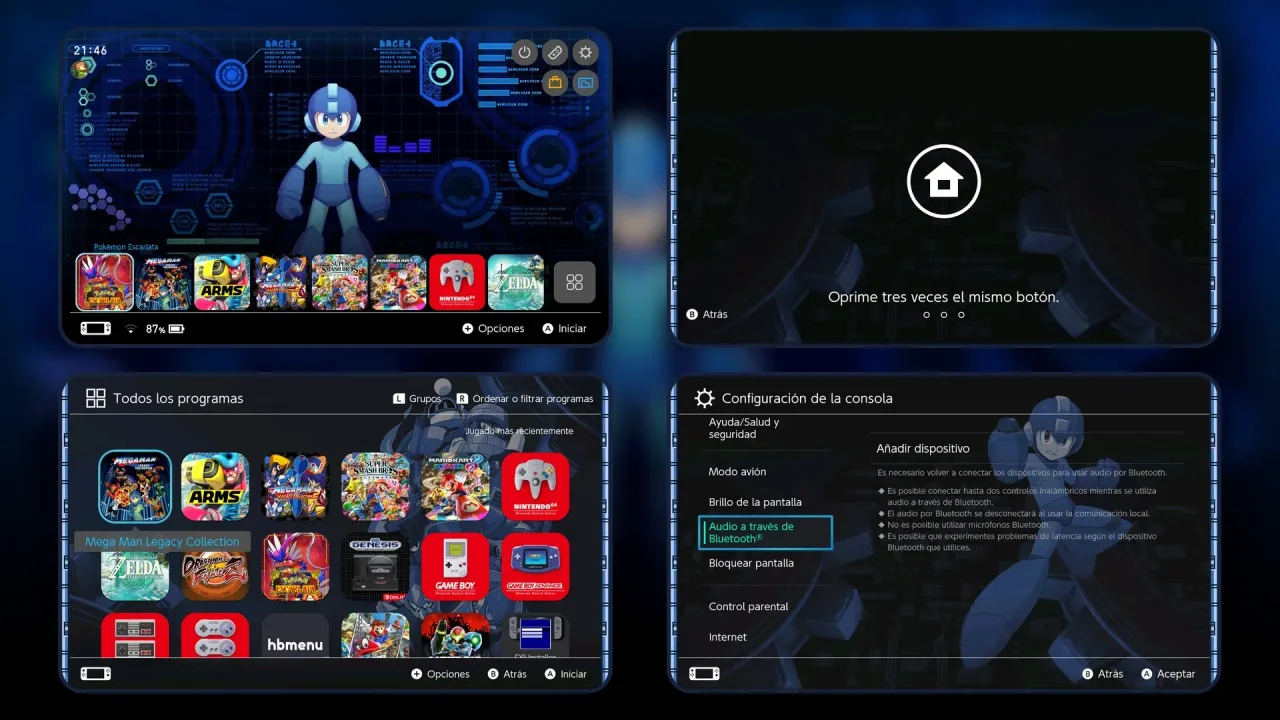Open Control parental settings entry
1280x720 pixels.
(x=748, y=607)
